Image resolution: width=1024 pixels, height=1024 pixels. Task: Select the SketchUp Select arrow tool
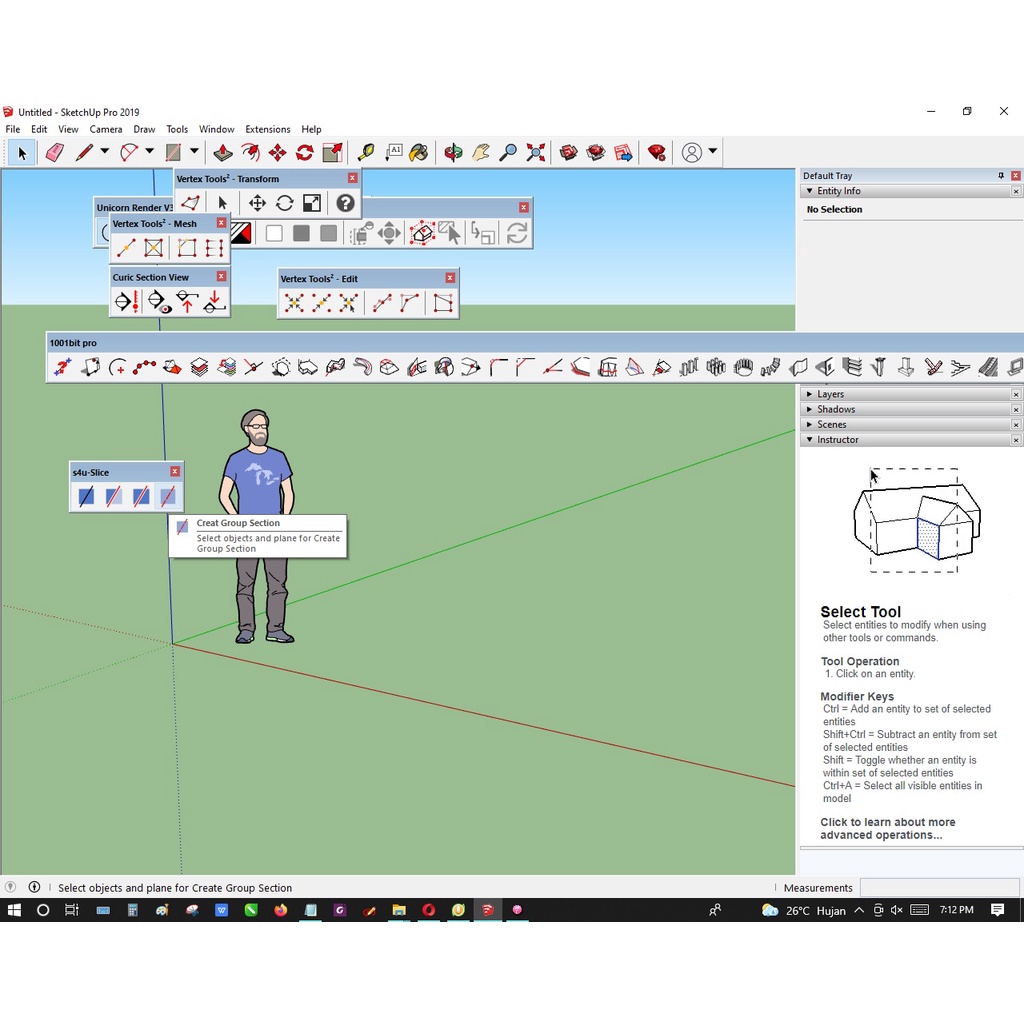pyautogui.click(x=21, y=152)
